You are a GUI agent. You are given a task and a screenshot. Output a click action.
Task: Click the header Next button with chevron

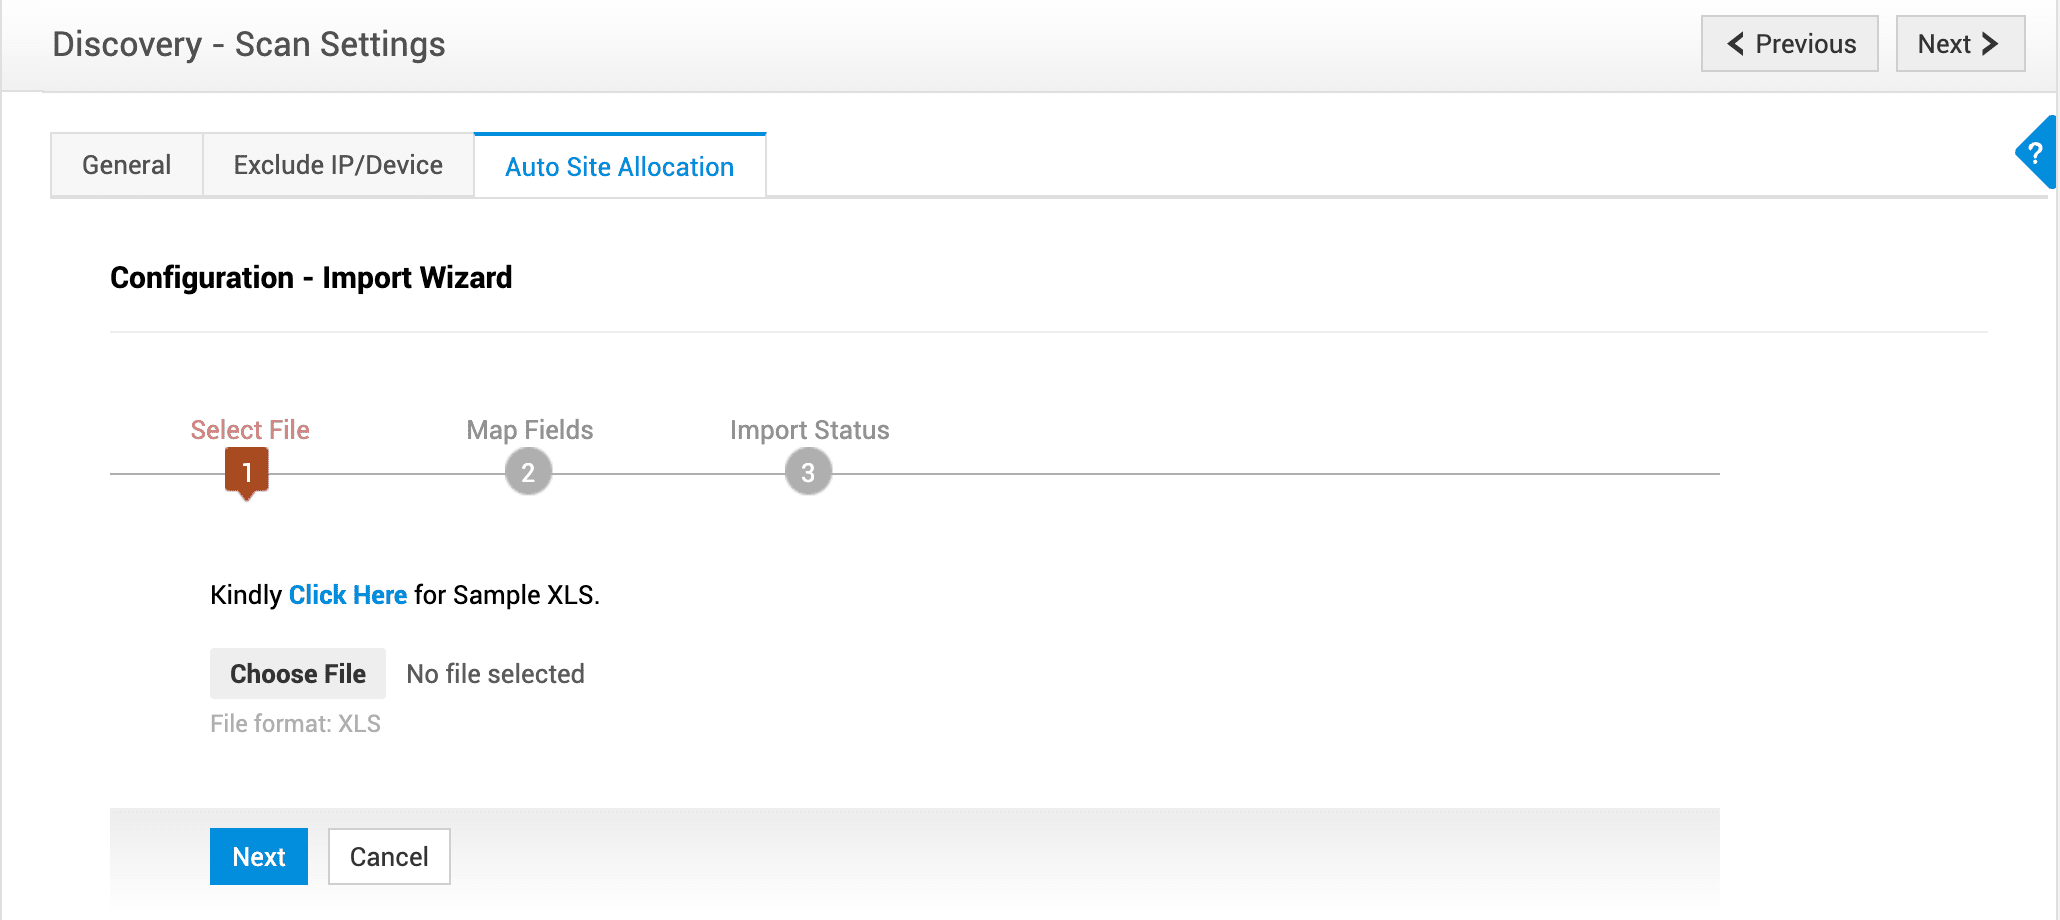tap(1959, 44)
